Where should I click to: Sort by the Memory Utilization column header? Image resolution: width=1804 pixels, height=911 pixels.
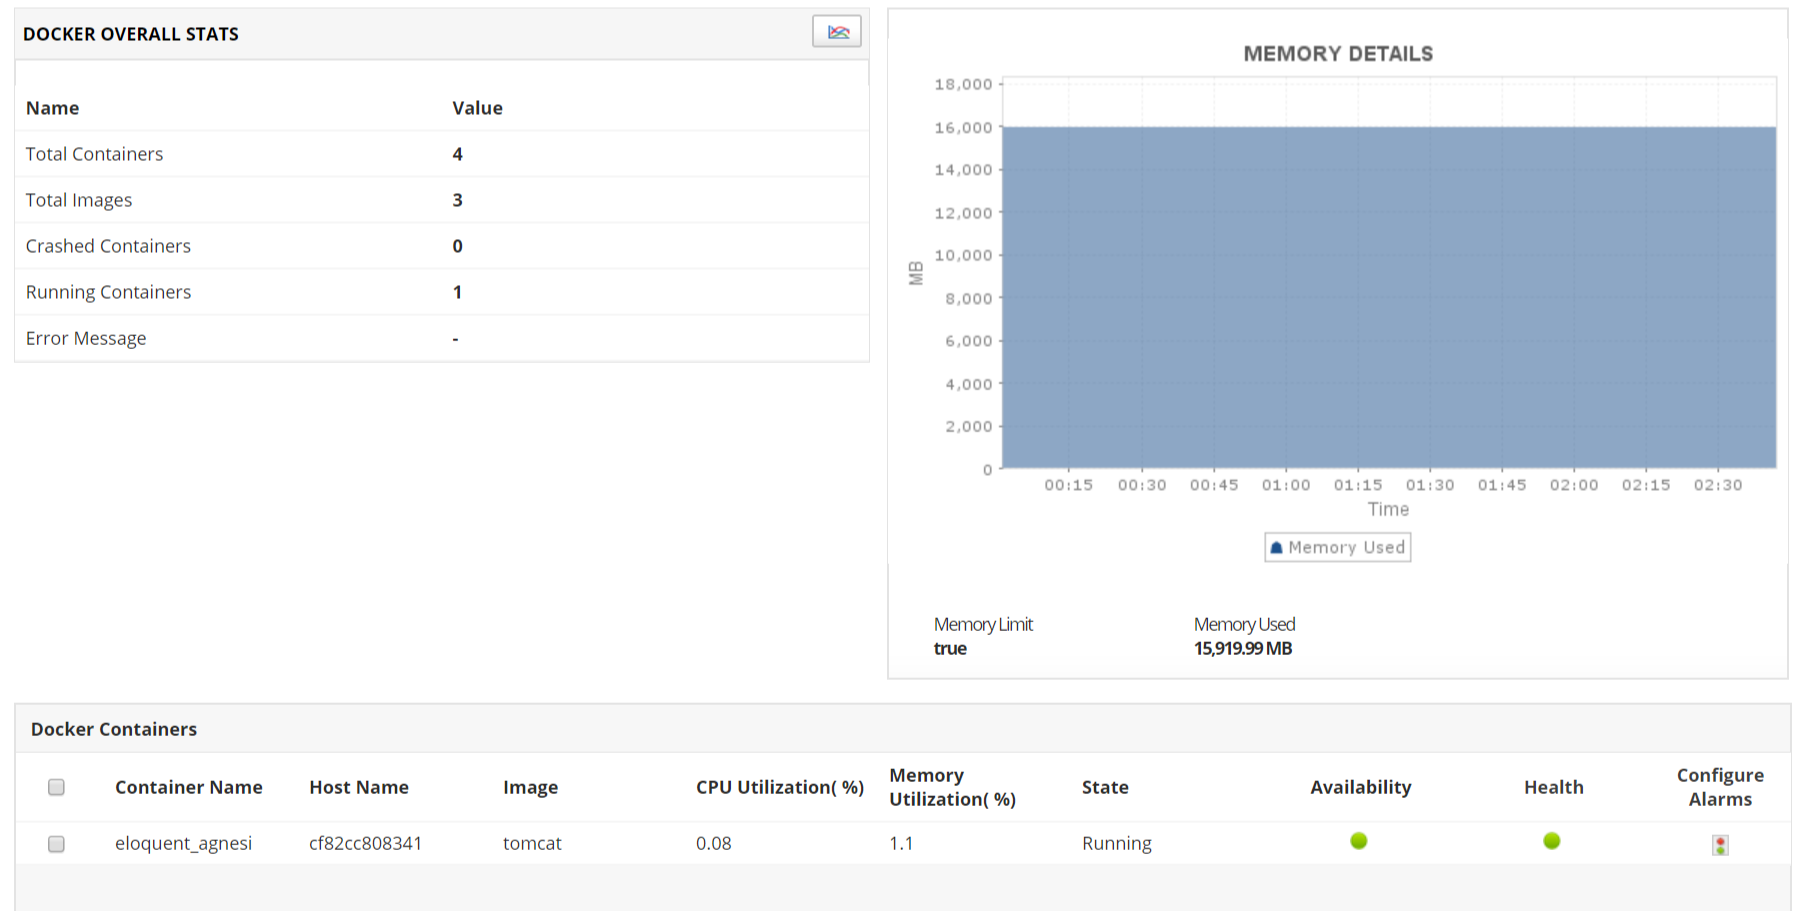tap(952, 787)
